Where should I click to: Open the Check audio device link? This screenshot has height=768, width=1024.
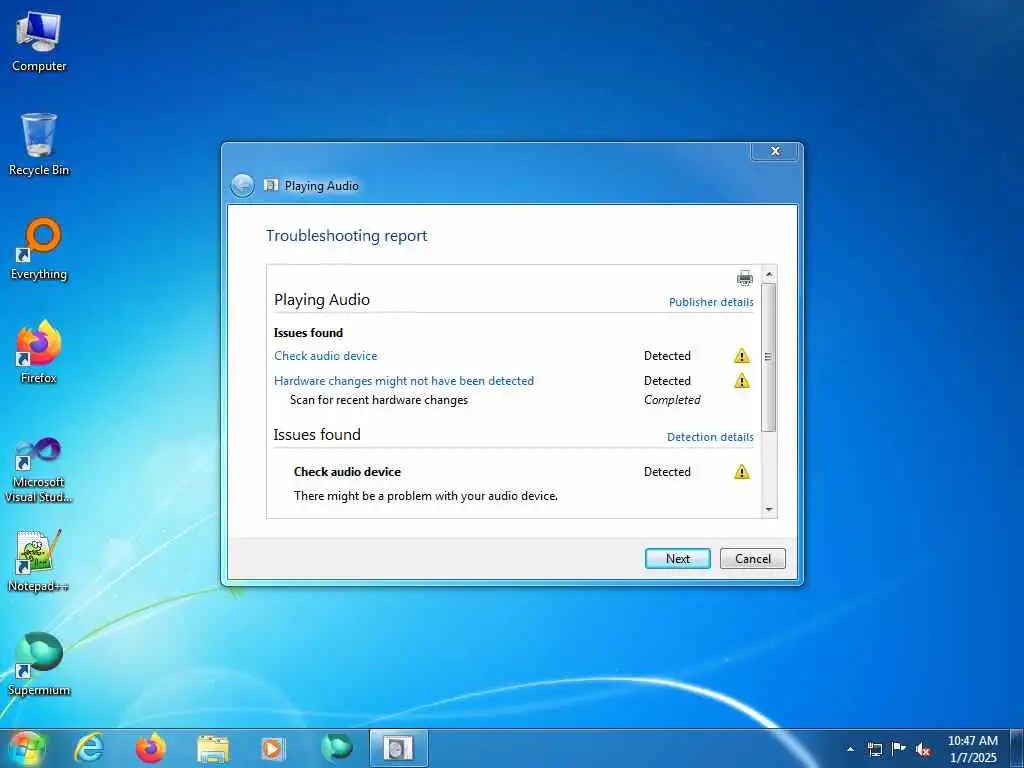(x=326, y=356)
